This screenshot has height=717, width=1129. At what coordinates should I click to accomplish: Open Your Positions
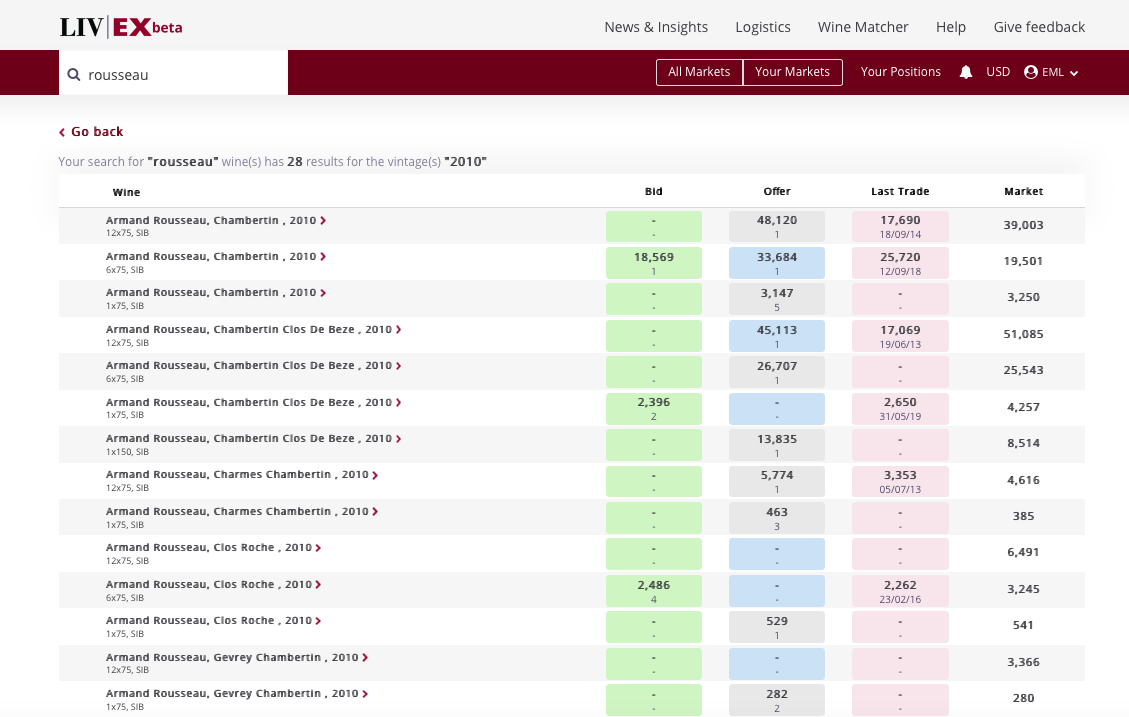(x=901, y=72)
